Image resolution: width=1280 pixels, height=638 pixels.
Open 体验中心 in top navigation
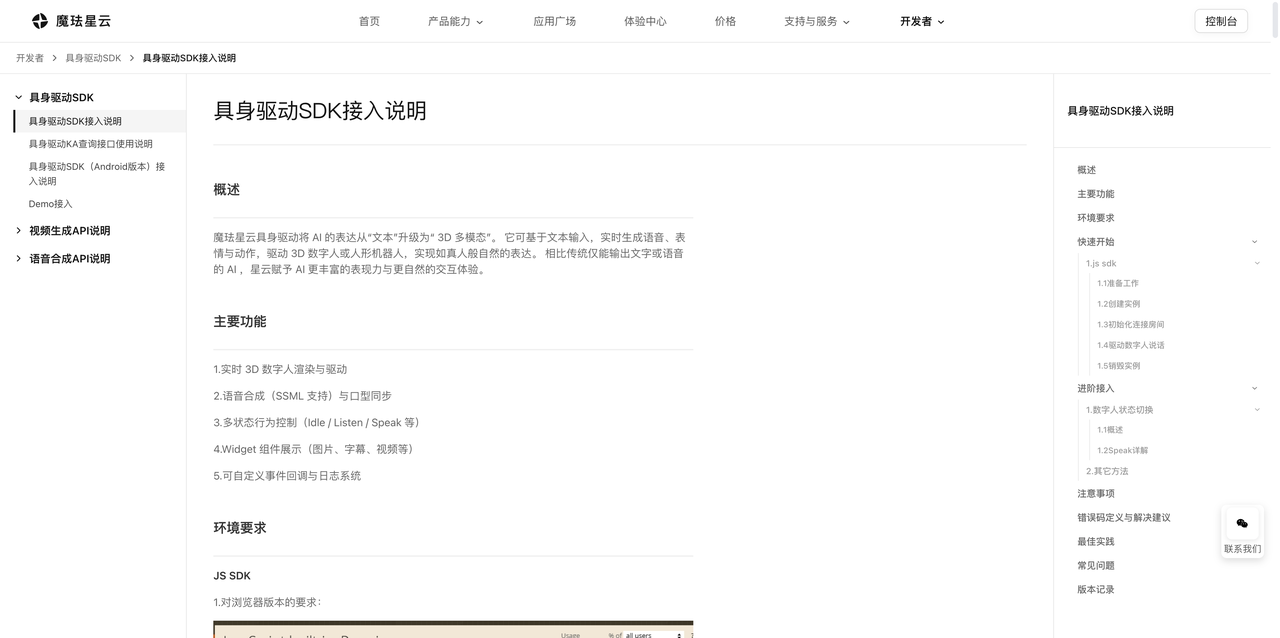645,21
